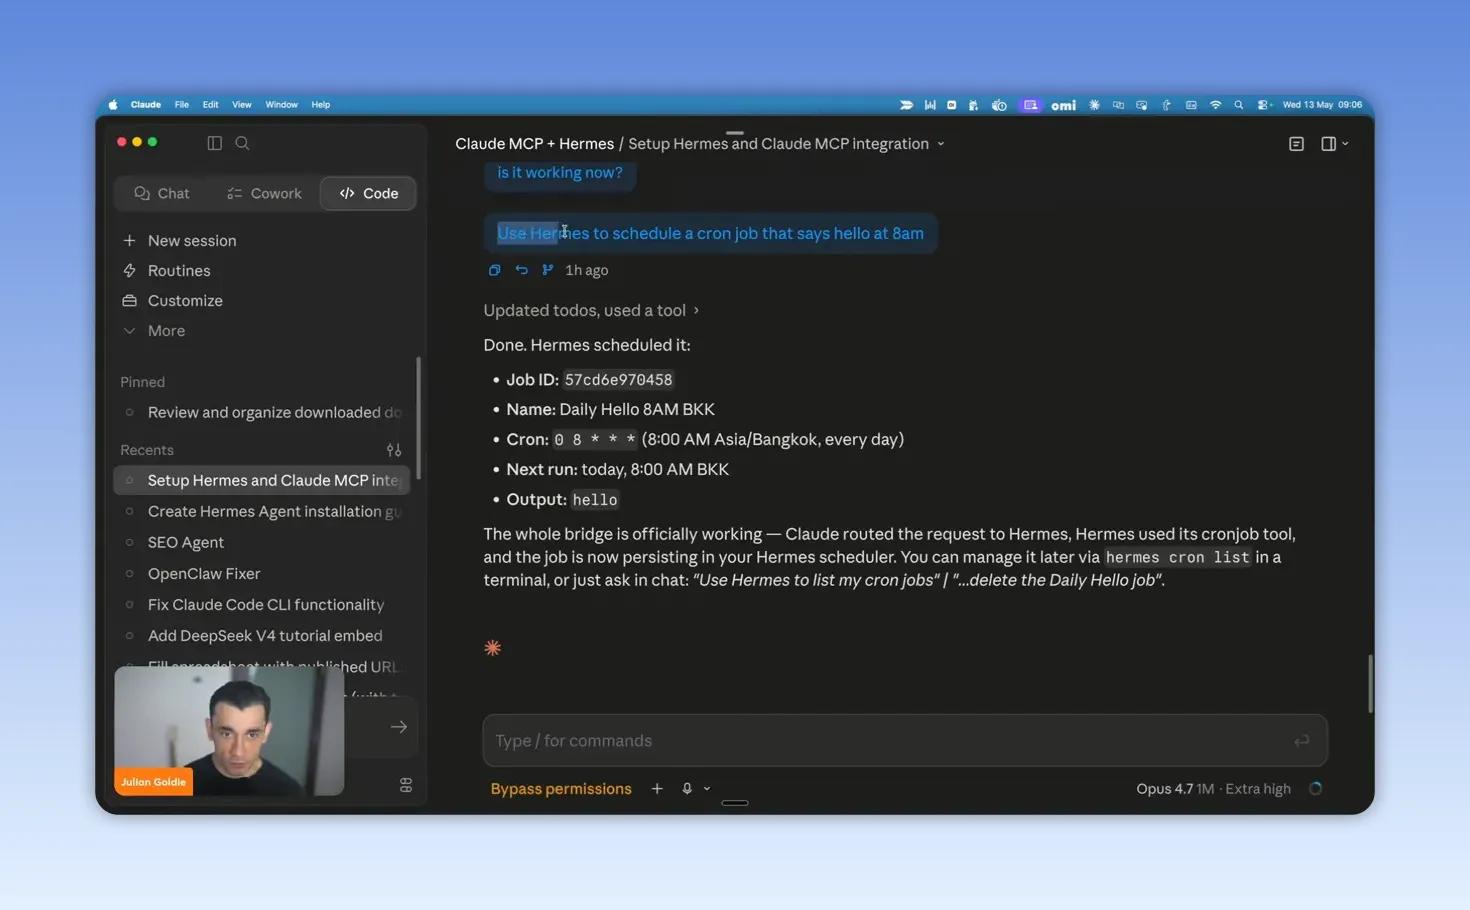Click the Wi-Fi icon in menu bar
This screenshot has width=1470, height=910.
[x=1215, y=104]
